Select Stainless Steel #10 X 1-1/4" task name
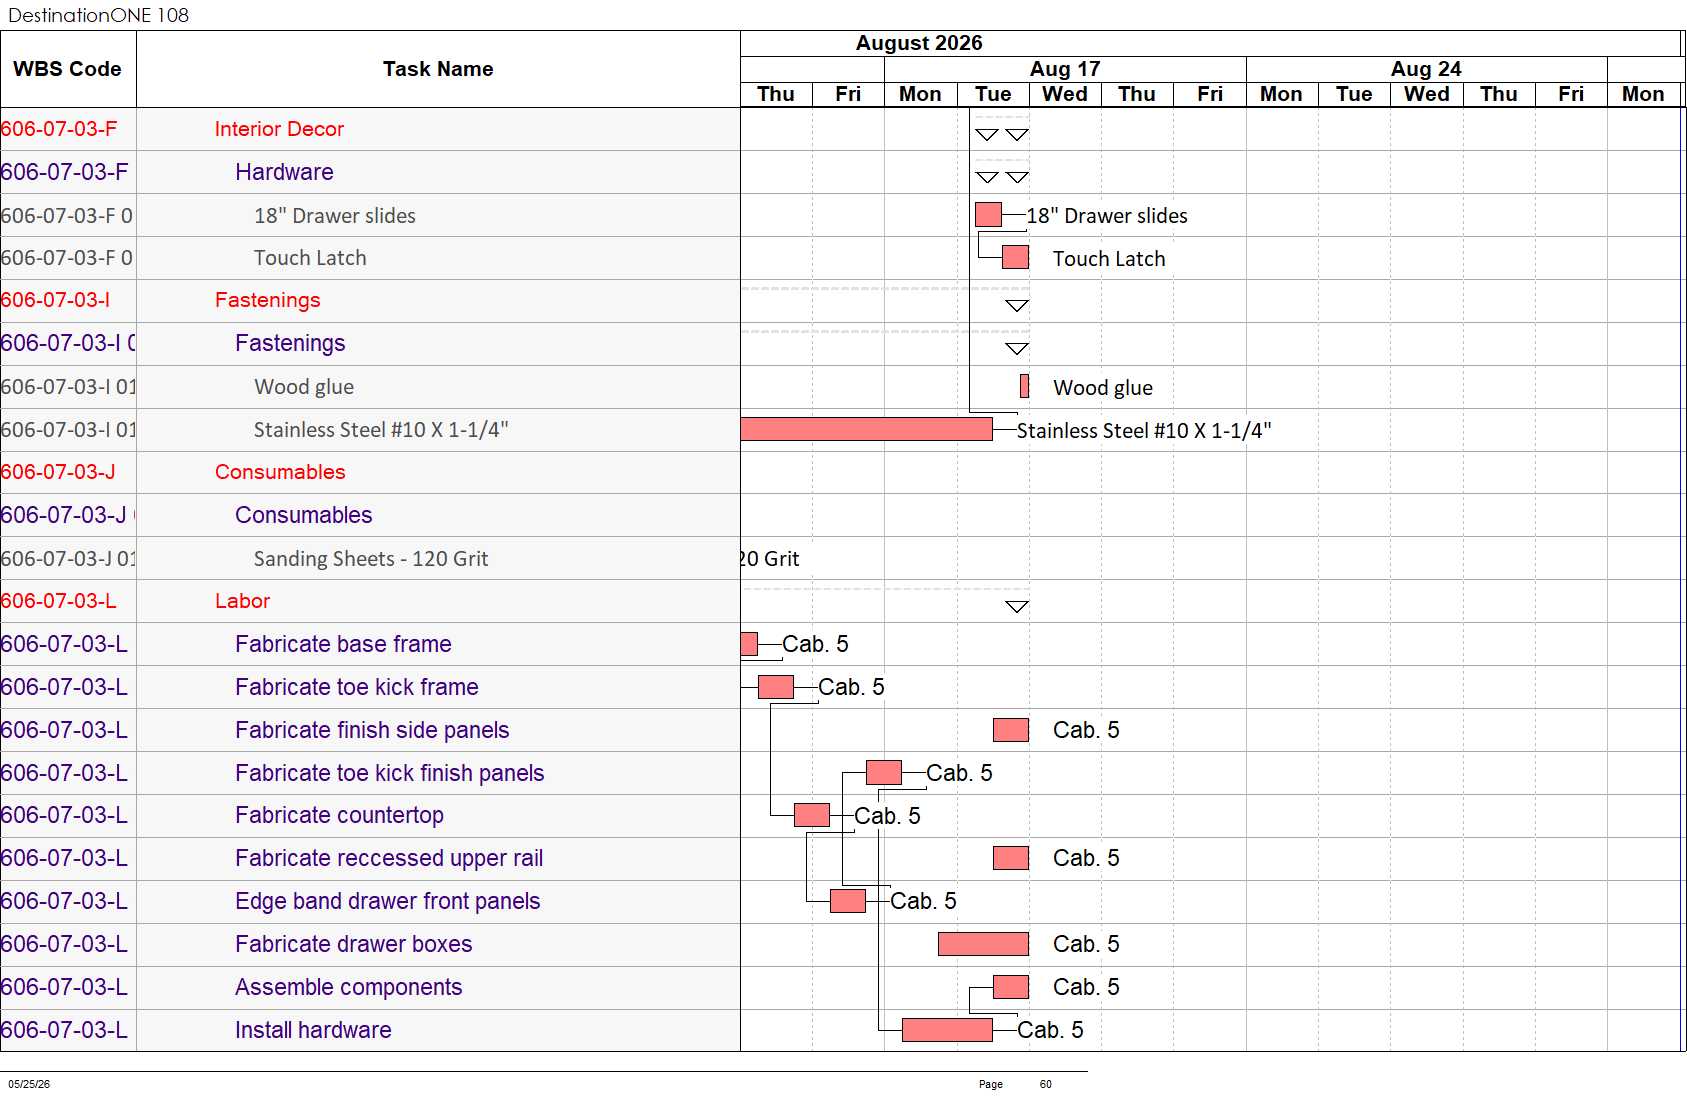Image resolution: width=1687 pixels, height=1097 pixels. [x=381, y=430]
